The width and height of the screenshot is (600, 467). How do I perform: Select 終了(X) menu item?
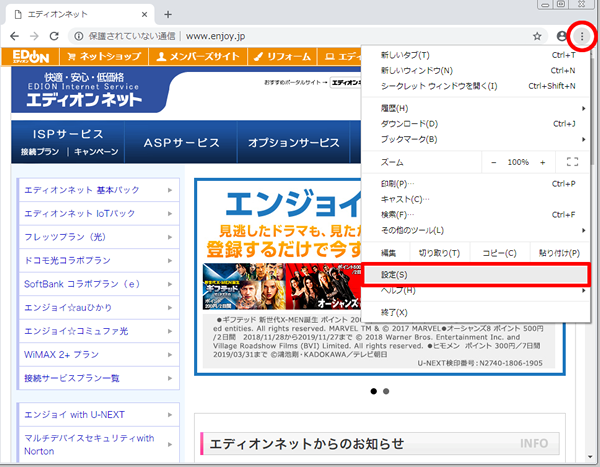click(476, 312)
